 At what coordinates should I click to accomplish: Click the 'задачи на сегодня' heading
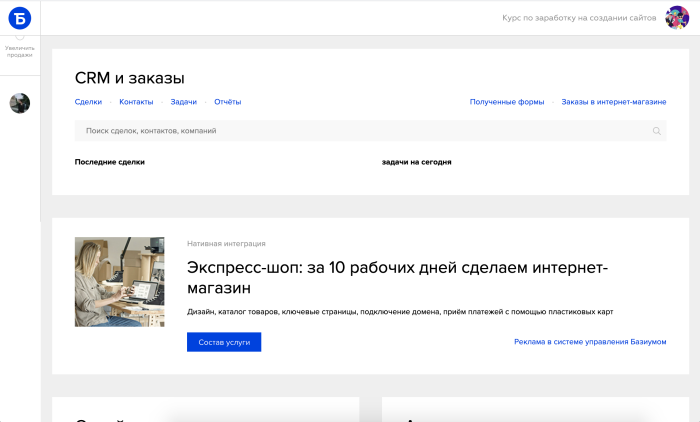pos(417,162)
